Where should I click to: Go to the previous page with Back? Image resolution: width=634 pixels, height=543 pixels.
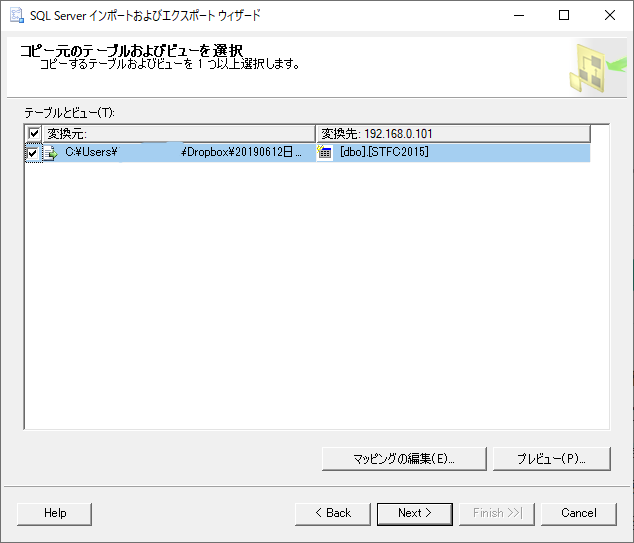tap(333, 513)
